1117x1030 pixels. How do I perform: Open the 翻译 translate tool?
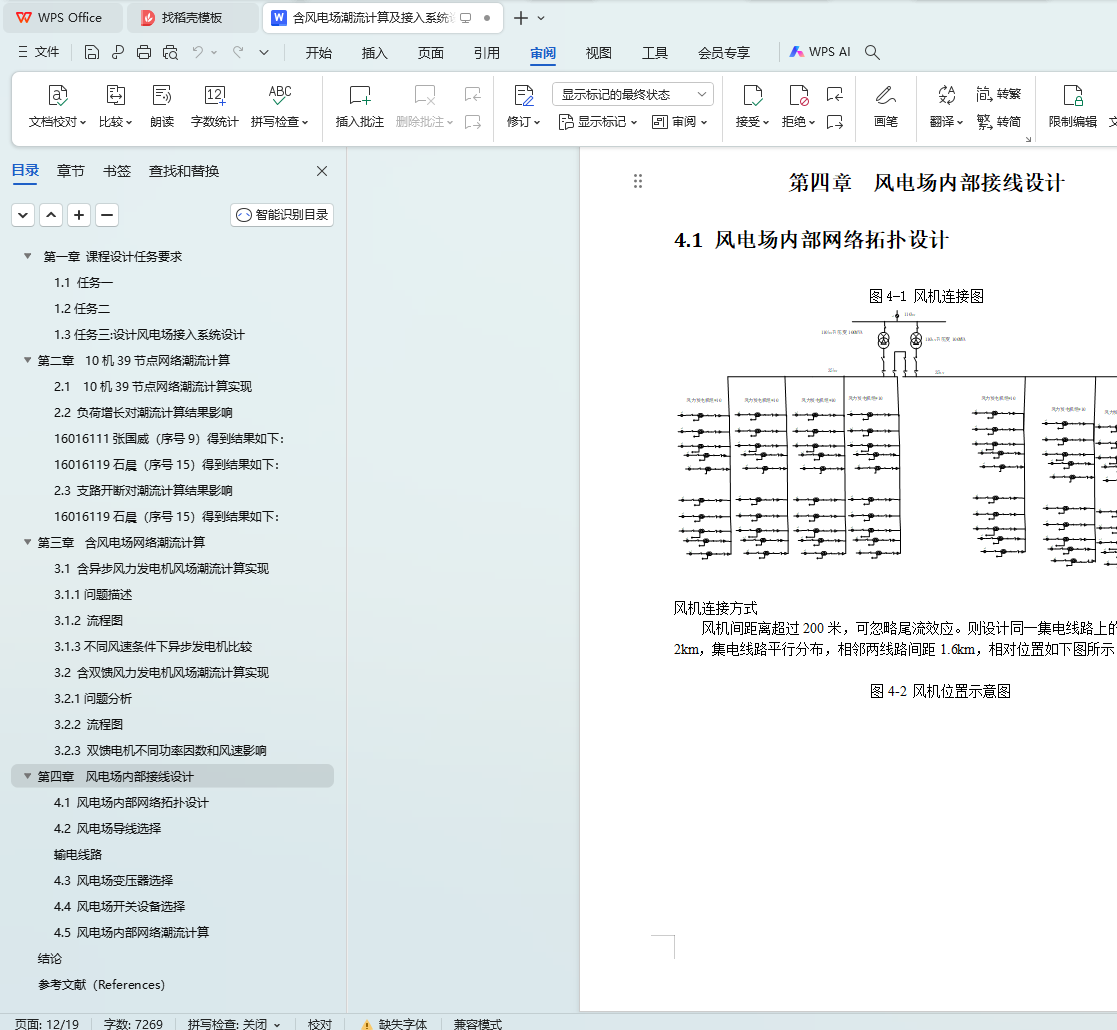(946, 106)
